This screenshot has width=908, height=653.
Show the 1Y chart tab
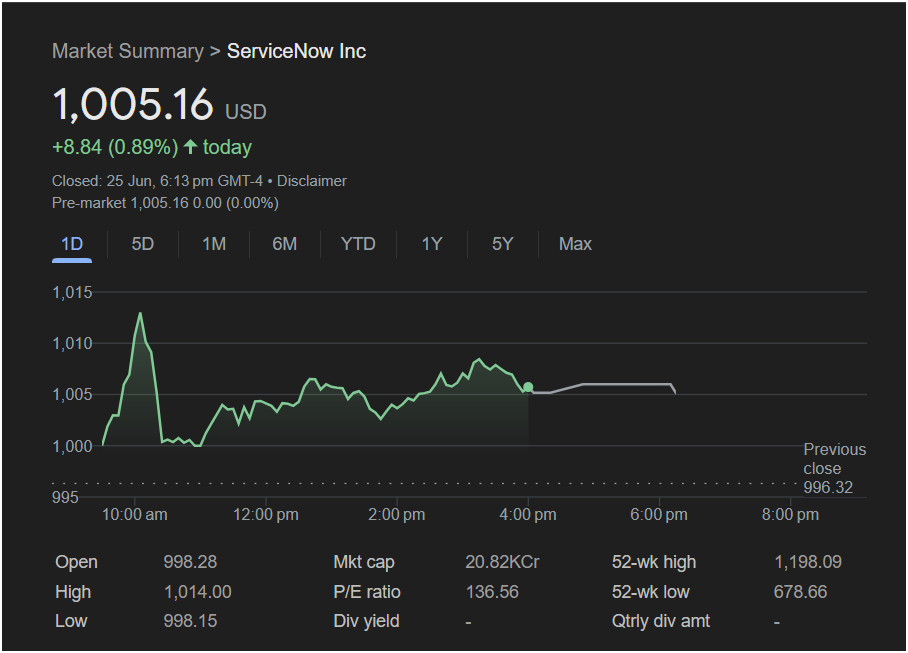pyautogui.click(x=431, y=244)
